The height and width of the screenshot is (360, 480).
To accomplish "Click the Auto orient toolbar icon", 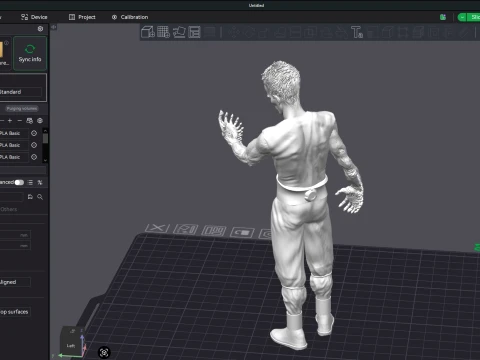I will pos(179,32).
